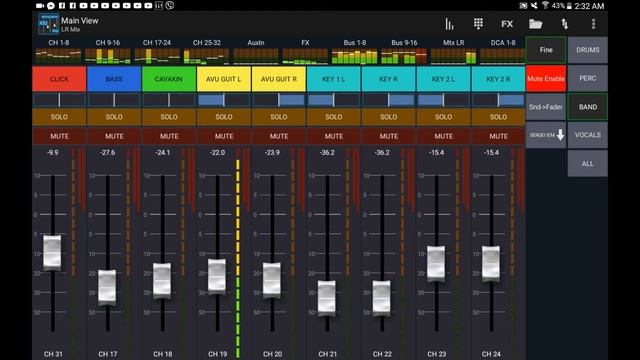Tap the up-down arrows sync icon
The image size is (640, 360).
point(564,24)
